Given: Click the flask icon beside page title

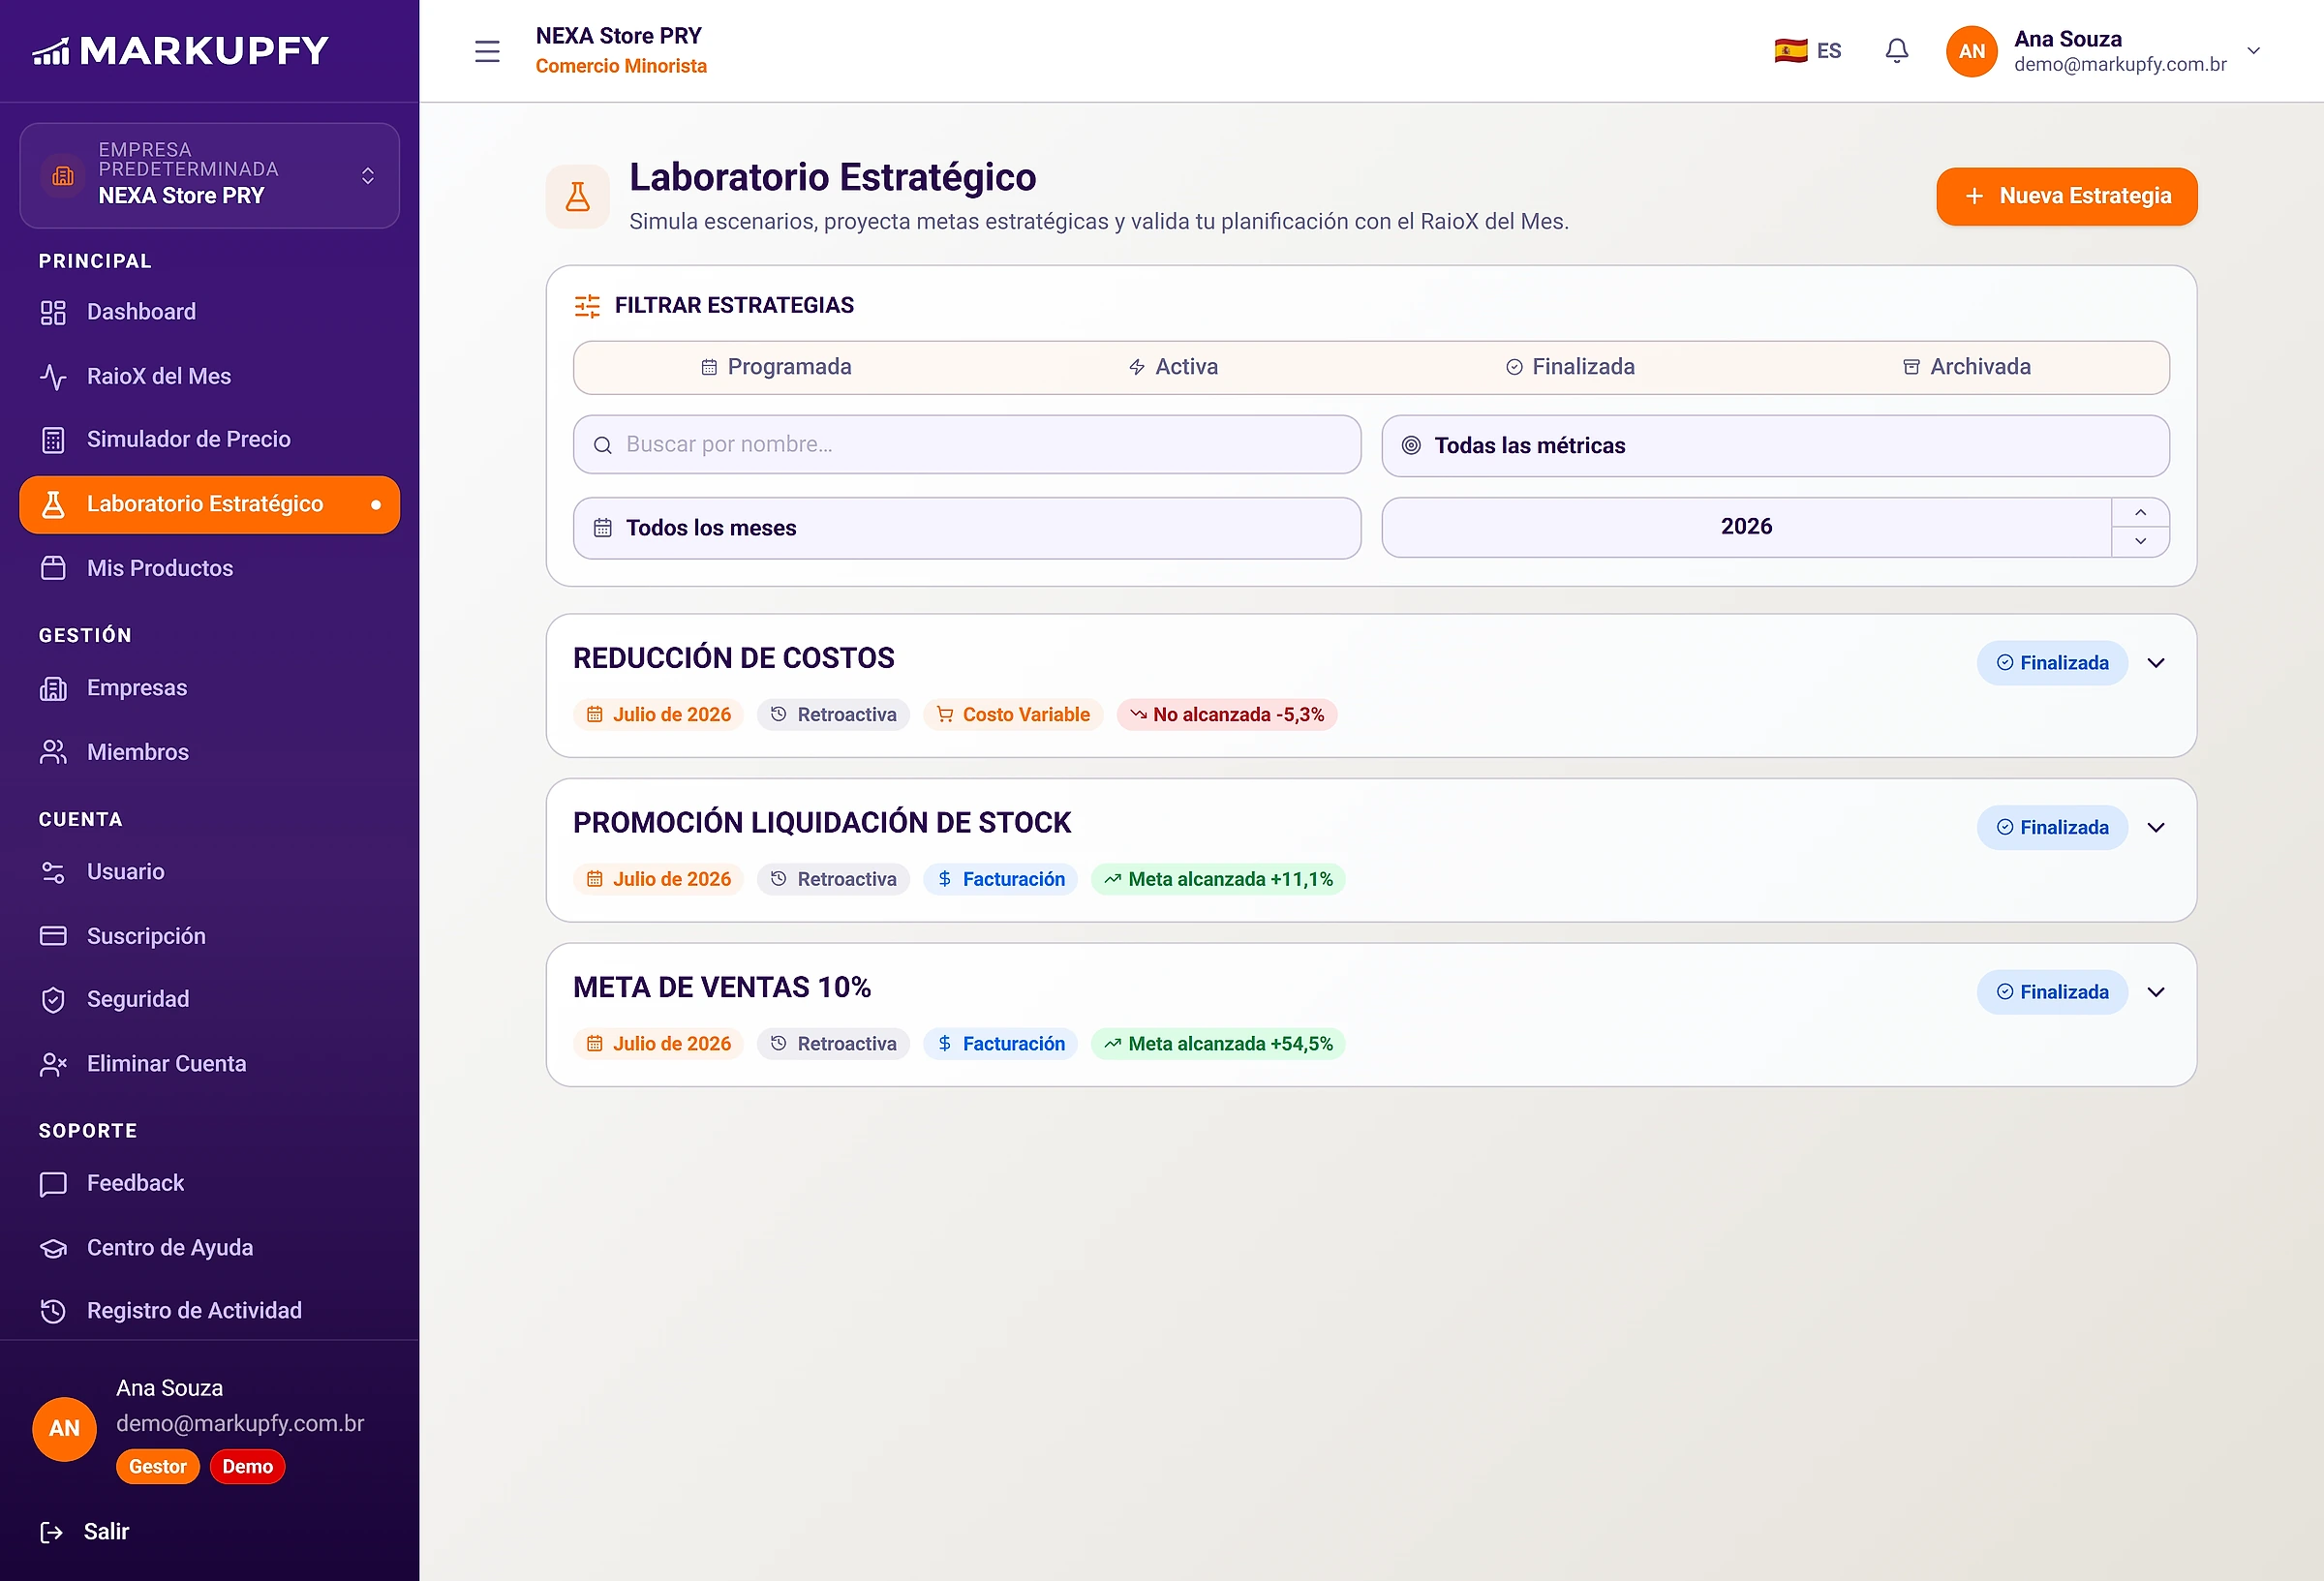Looking at the screenshot, I should [x=578, y=196].
